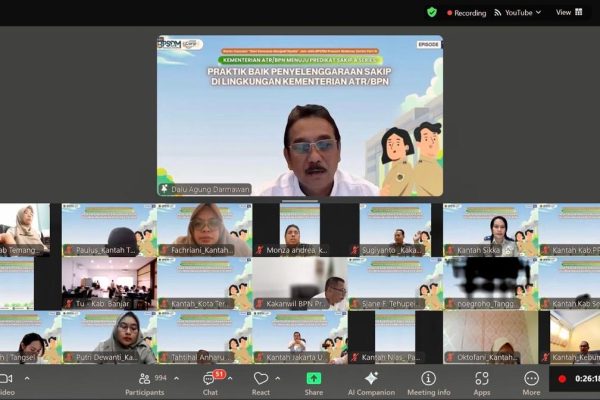Select the Tangsel participant tile
Screen dimensions: 600x400
(31, 337)
